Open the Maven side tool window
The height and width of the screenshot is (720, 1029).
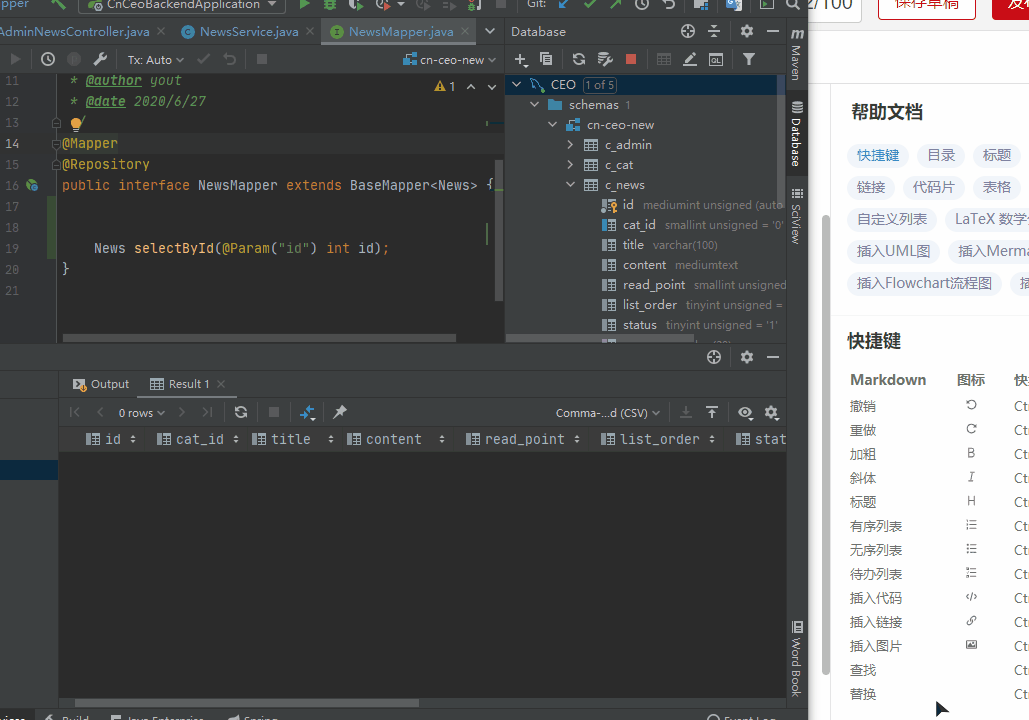(797, 54)
